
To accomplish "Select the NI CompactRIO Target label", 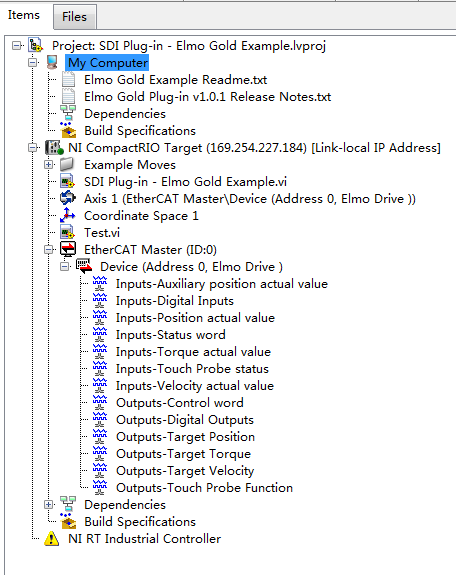I will [x=254, y=147].
